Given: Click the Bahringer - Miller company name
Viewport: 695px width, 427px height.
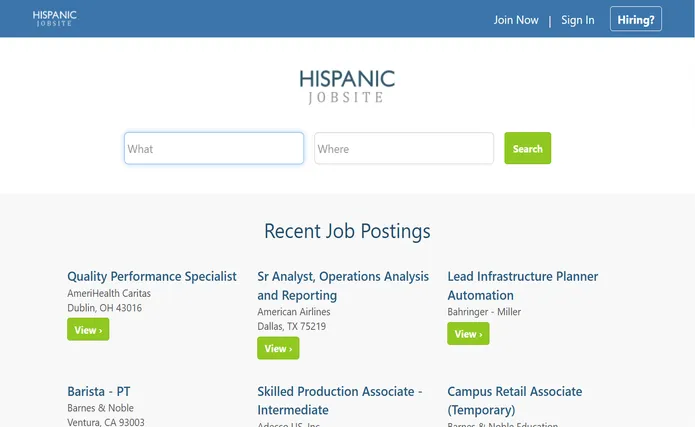Looking at the screenshot, I should 484,312.
